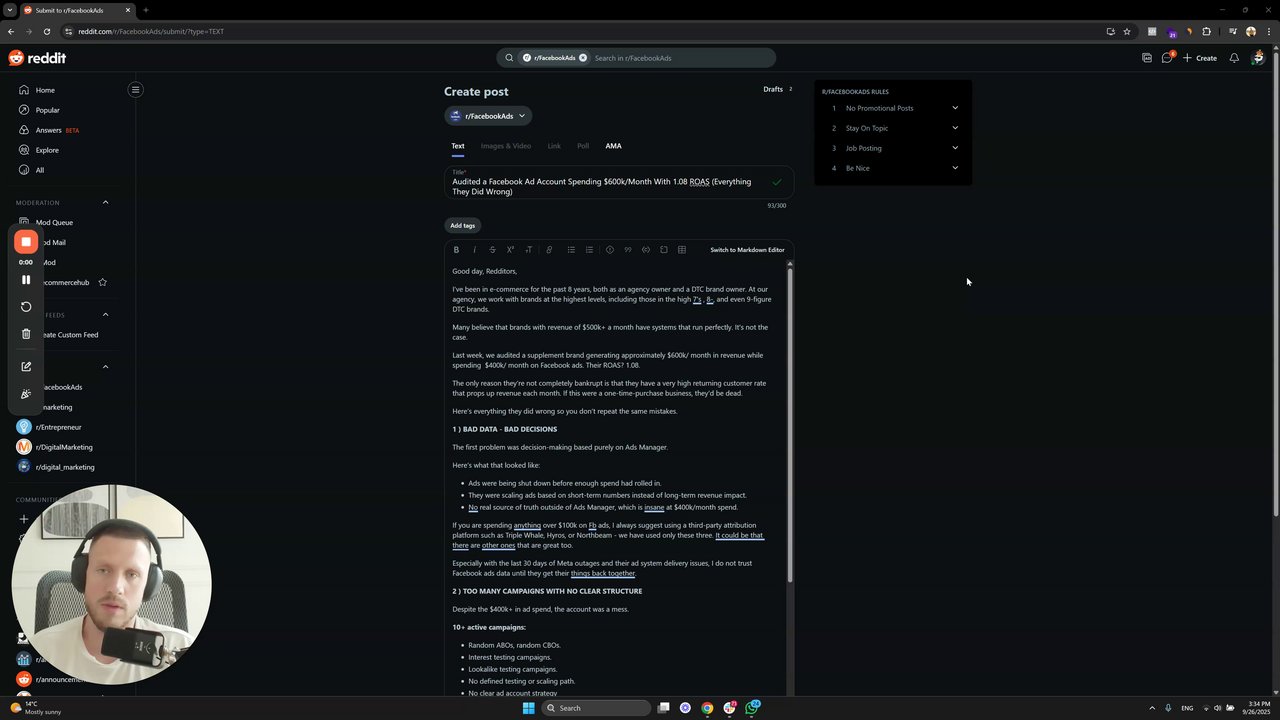Viewport: 1280px width, 720px height.
Task: Remove the r/FacebookAds search scope filter
Action: 583,58
